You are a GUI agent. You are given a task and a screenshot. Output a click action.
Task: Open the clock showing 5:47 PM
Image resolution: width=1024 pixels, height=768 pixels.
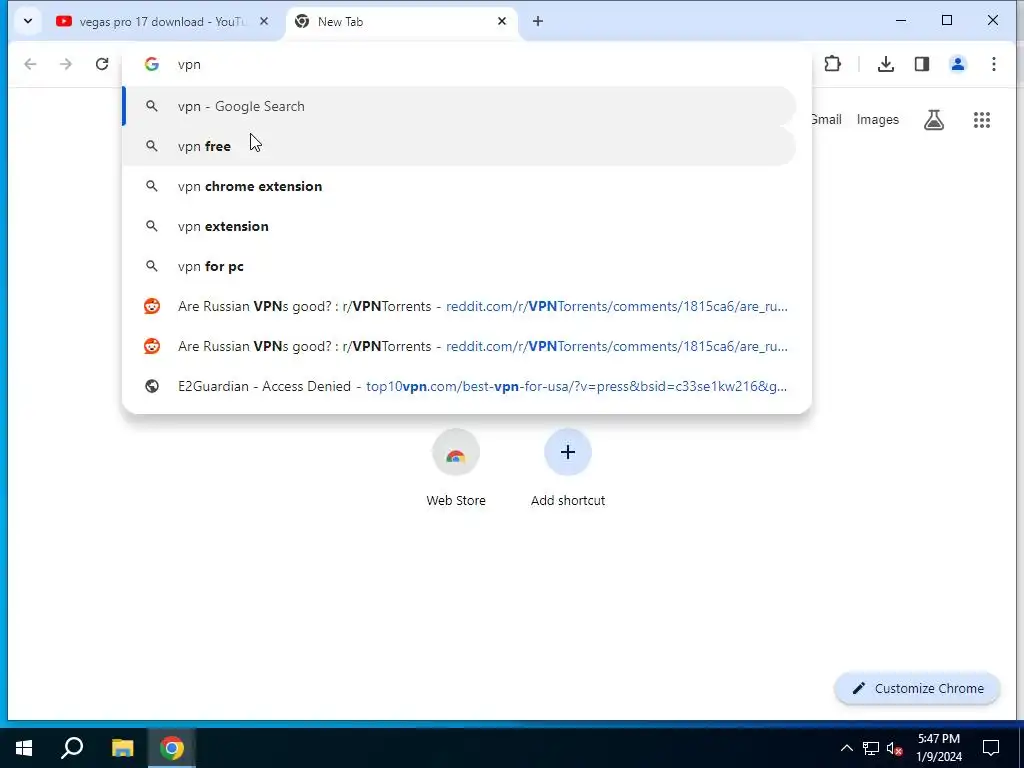coord(939,748)
